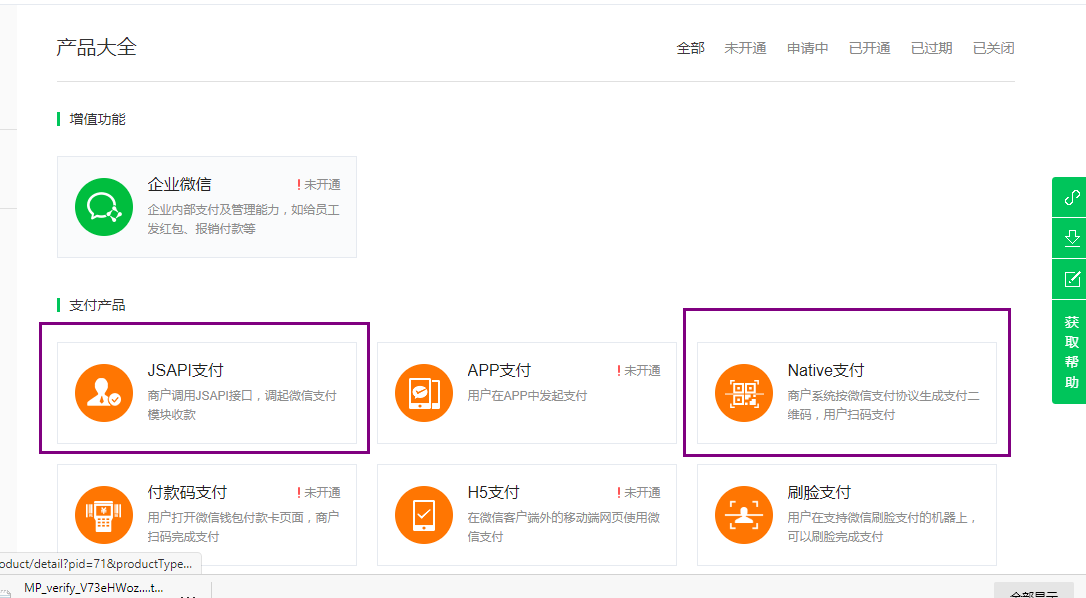Click the 未开通 status on 企业微信 card
This screenshot has height=598, width=1086.
[x=319, y=185]
